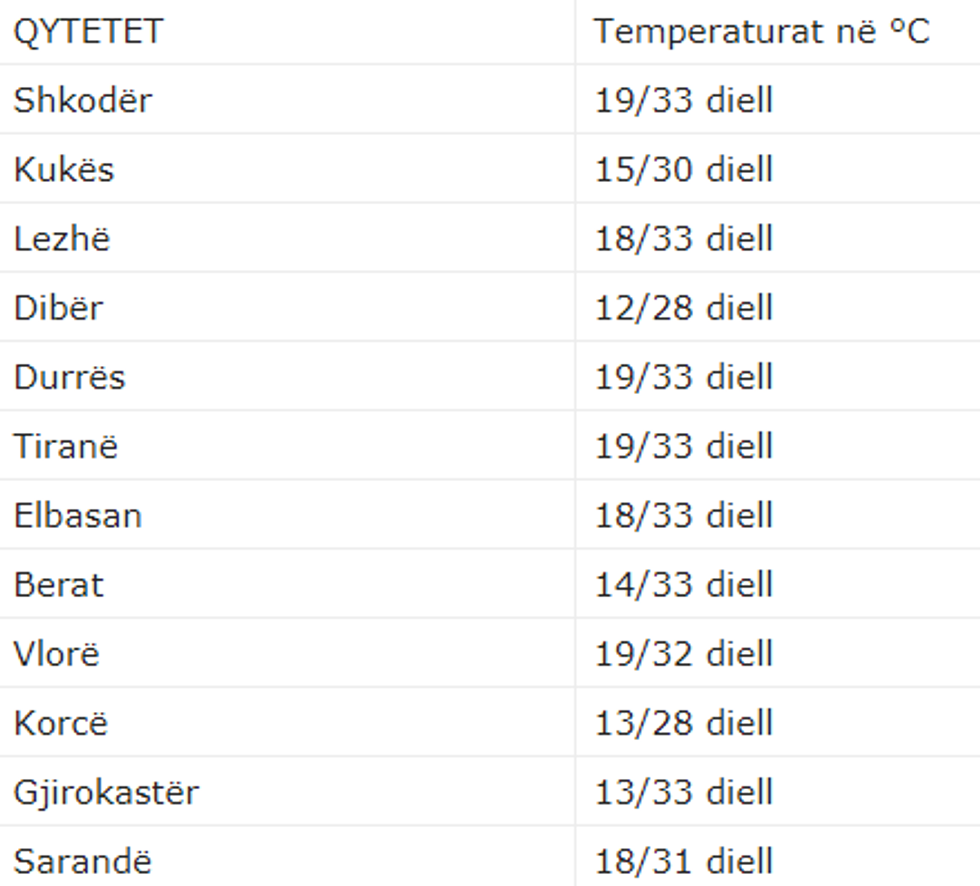The width and height of the screenshot is (980, 886).
Task: Select the Durrës city cell
Action: 69,377
